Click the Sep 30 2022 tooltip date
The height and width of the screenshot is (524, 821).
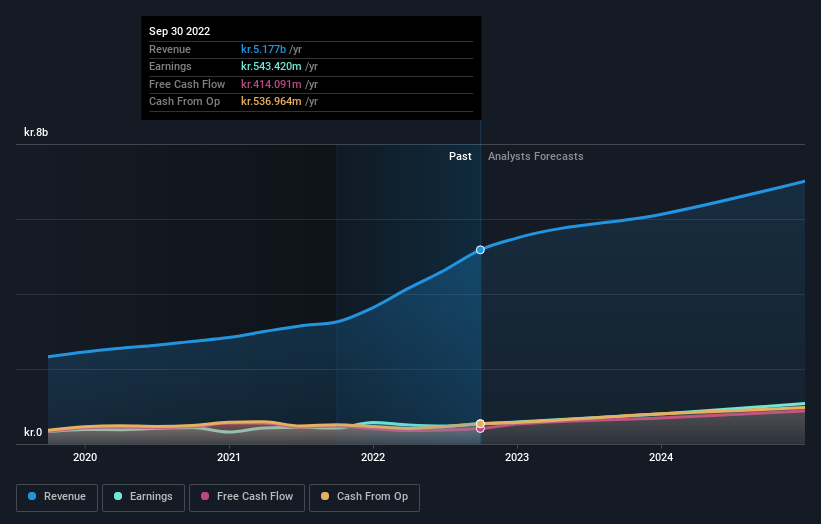(180, 31)
